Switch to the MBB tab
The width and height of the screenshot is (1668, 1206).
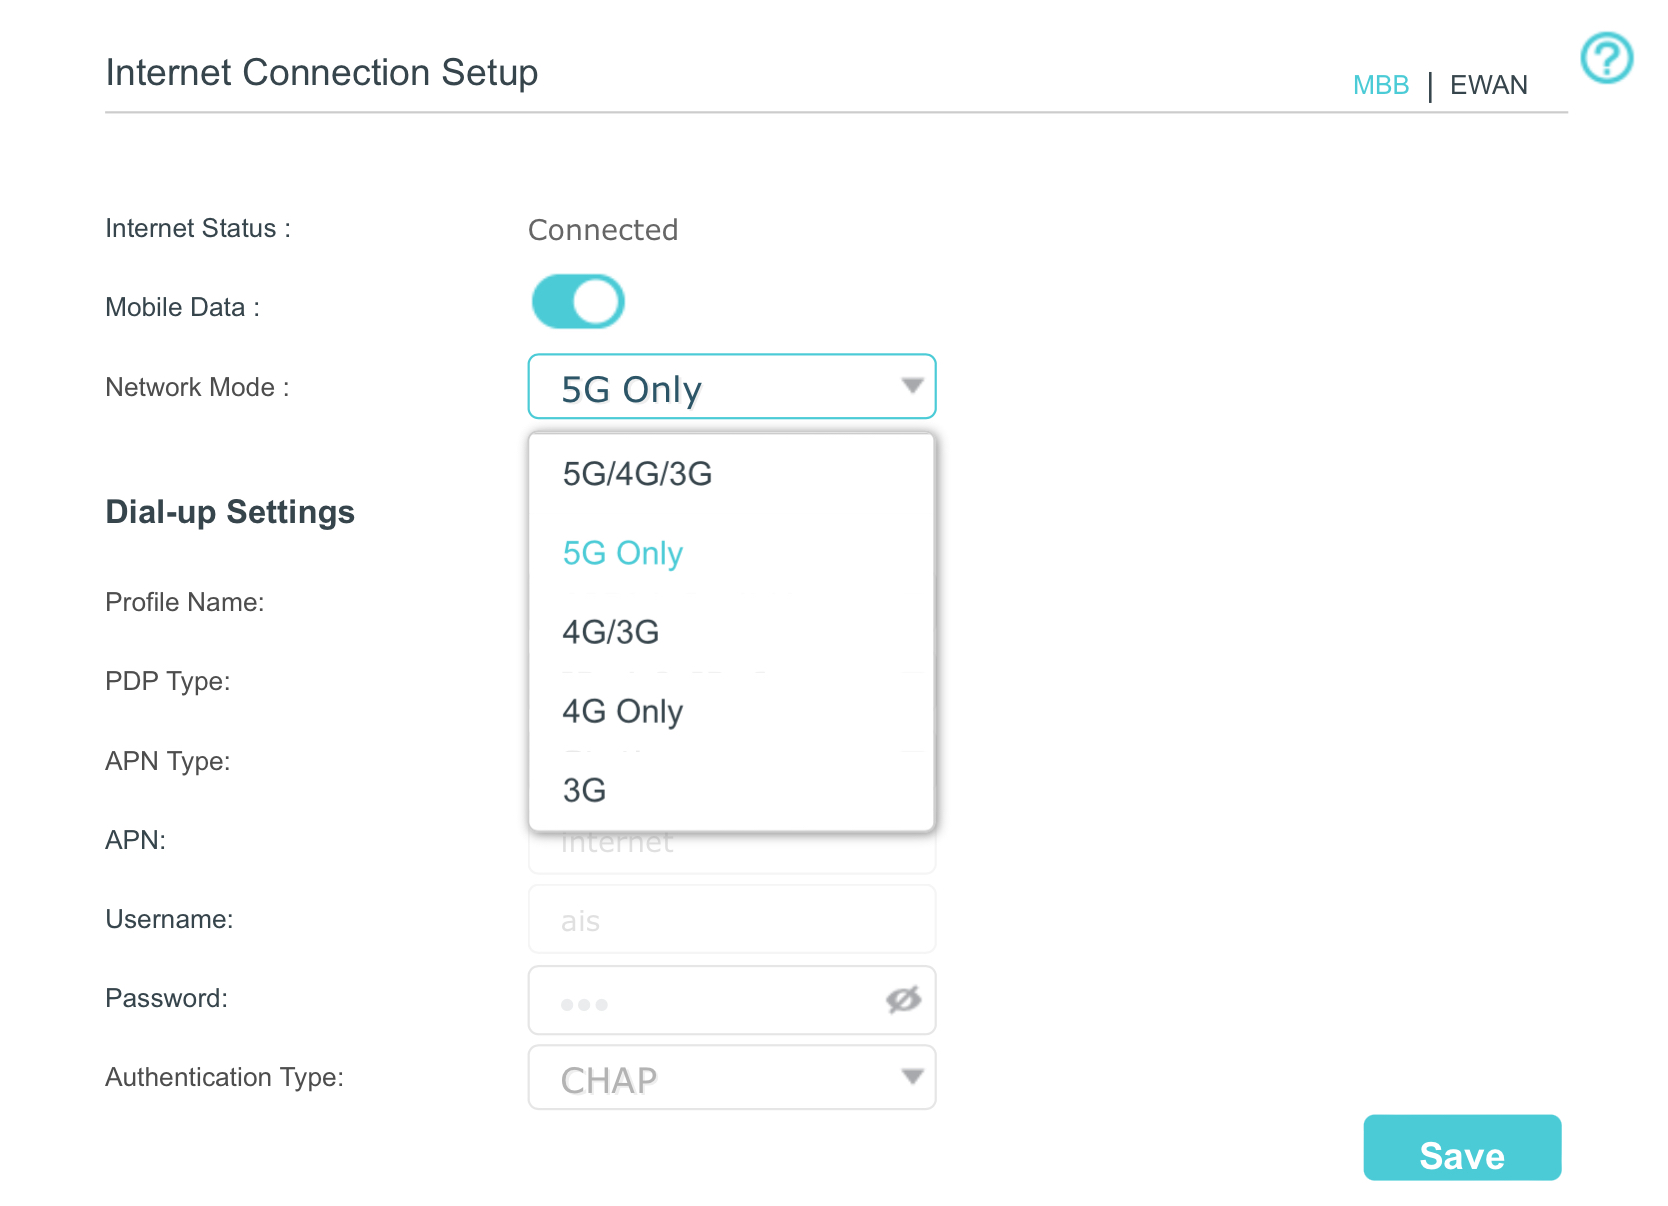tap(1380, 85)
